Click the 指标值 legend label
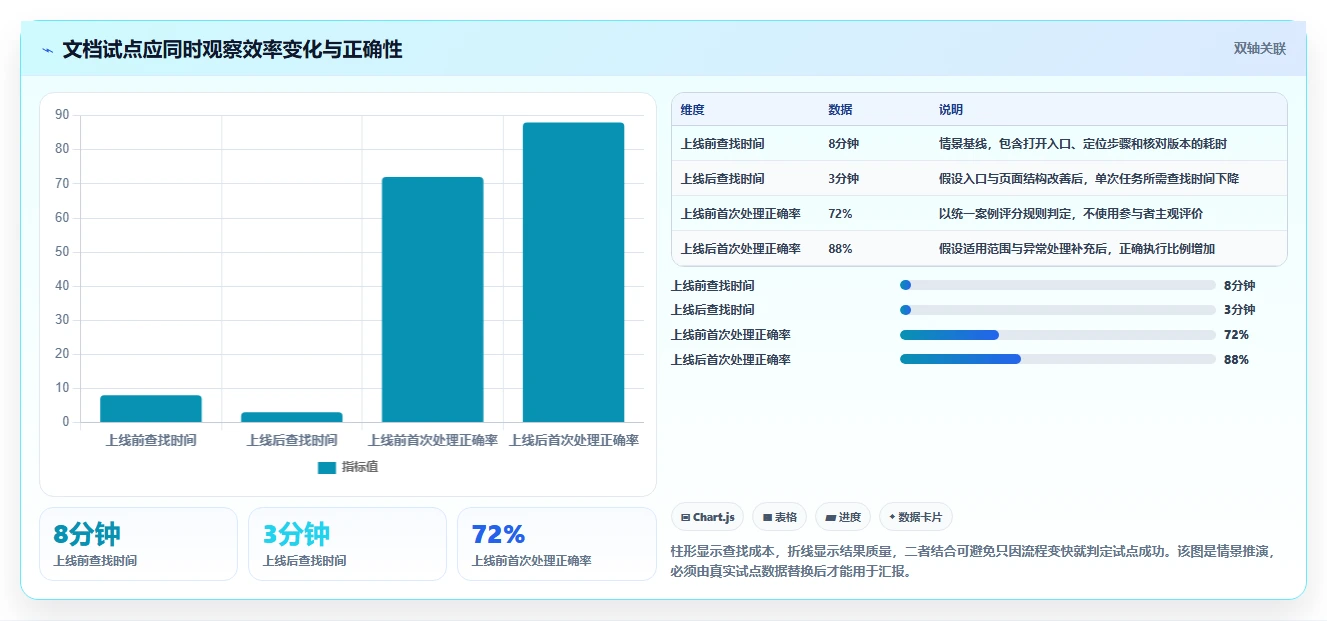The height and width of the screenshot is (621, 1327). point(360,467)
